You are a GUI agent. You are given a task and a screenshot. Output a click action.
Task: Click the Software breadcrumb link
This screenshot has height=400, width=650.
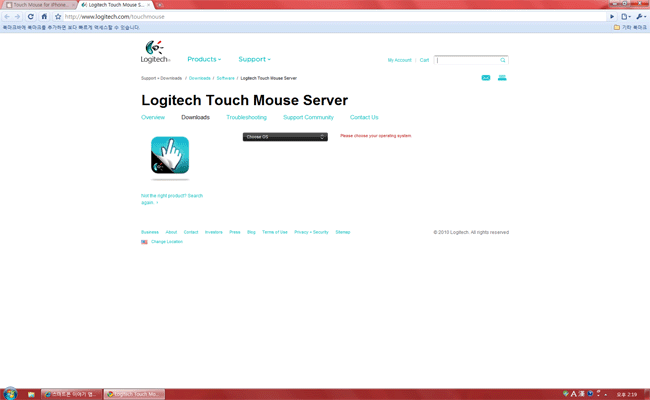coord(226,78)
